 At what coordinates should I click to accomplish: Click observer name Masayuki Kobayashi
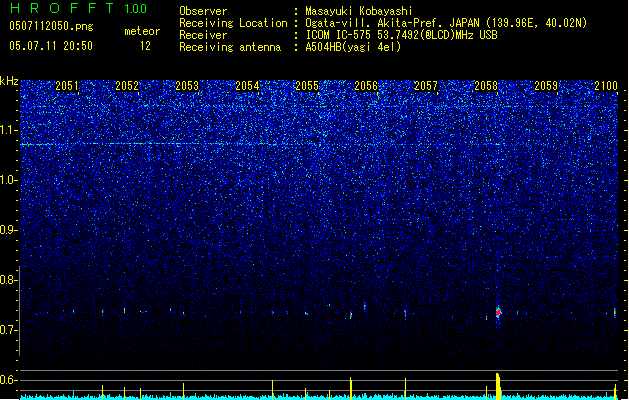359,11
